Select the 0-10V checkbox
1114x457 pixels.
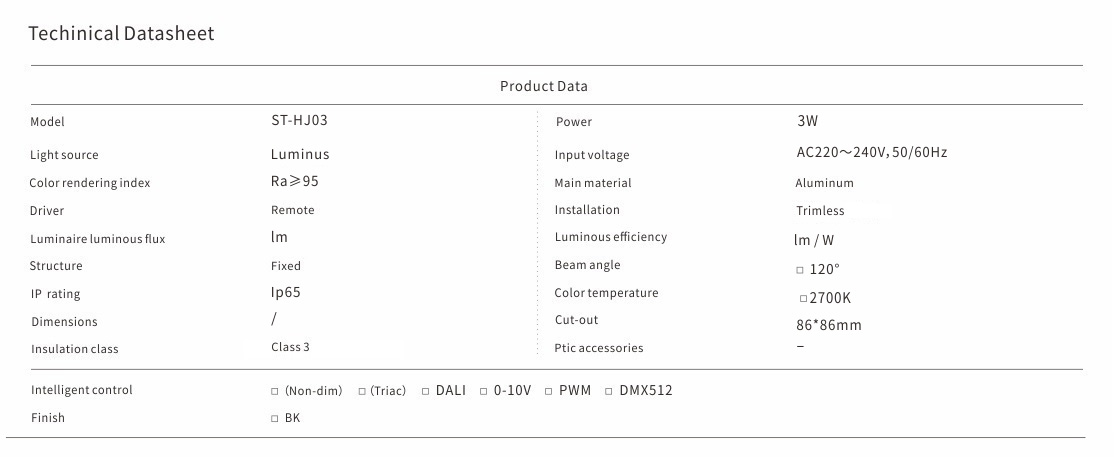484,391
